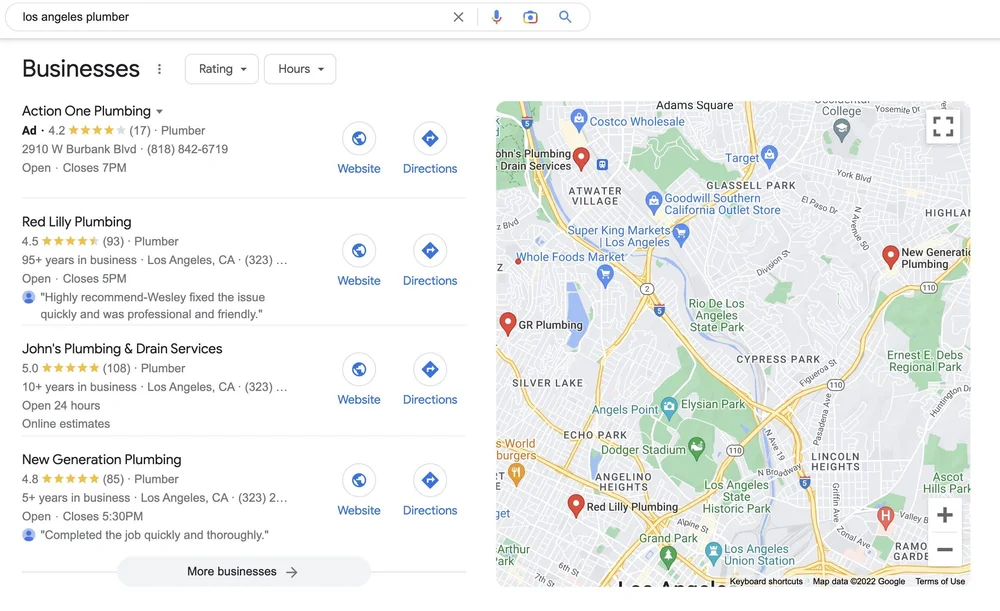Click the 'Map data ©2022 Google' attribution
This screenshot has width=1000, height=611.
pos(858,581)
